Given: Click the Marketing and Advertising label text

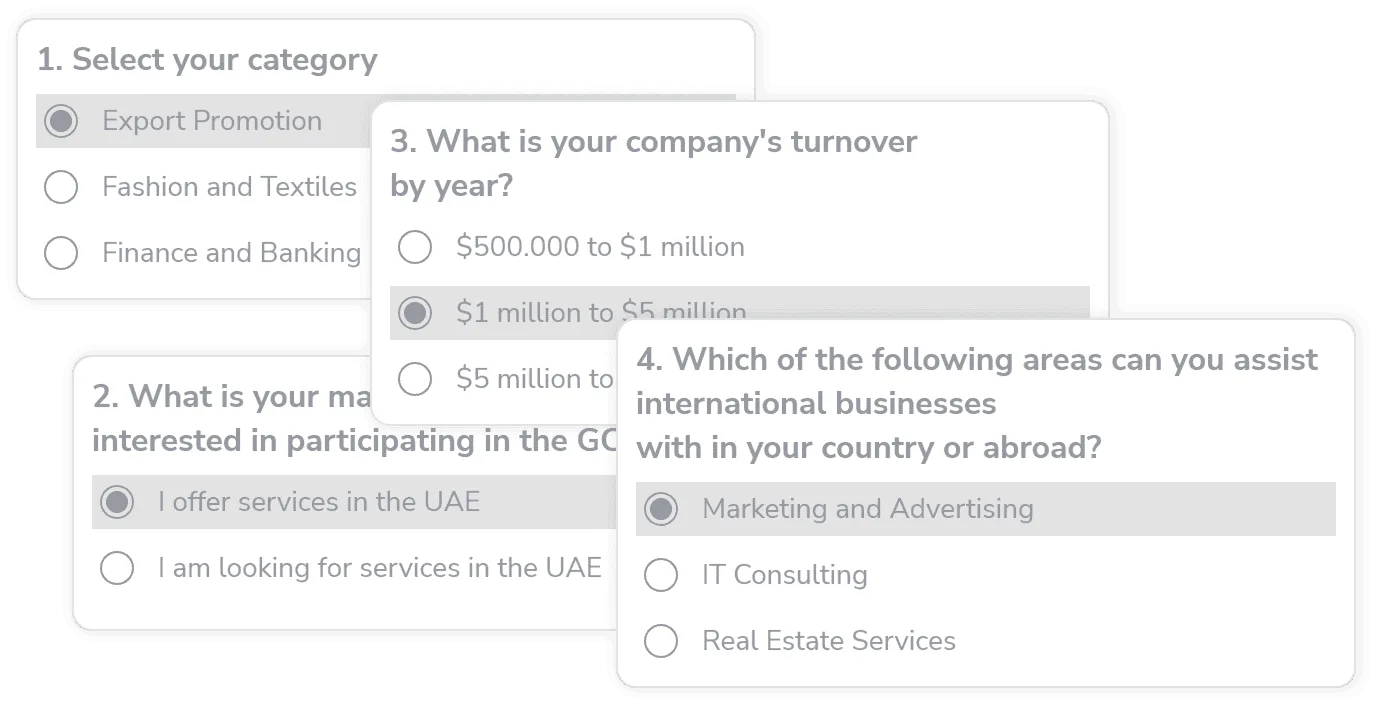Looking at the screenshot, I should click(868, 509).
